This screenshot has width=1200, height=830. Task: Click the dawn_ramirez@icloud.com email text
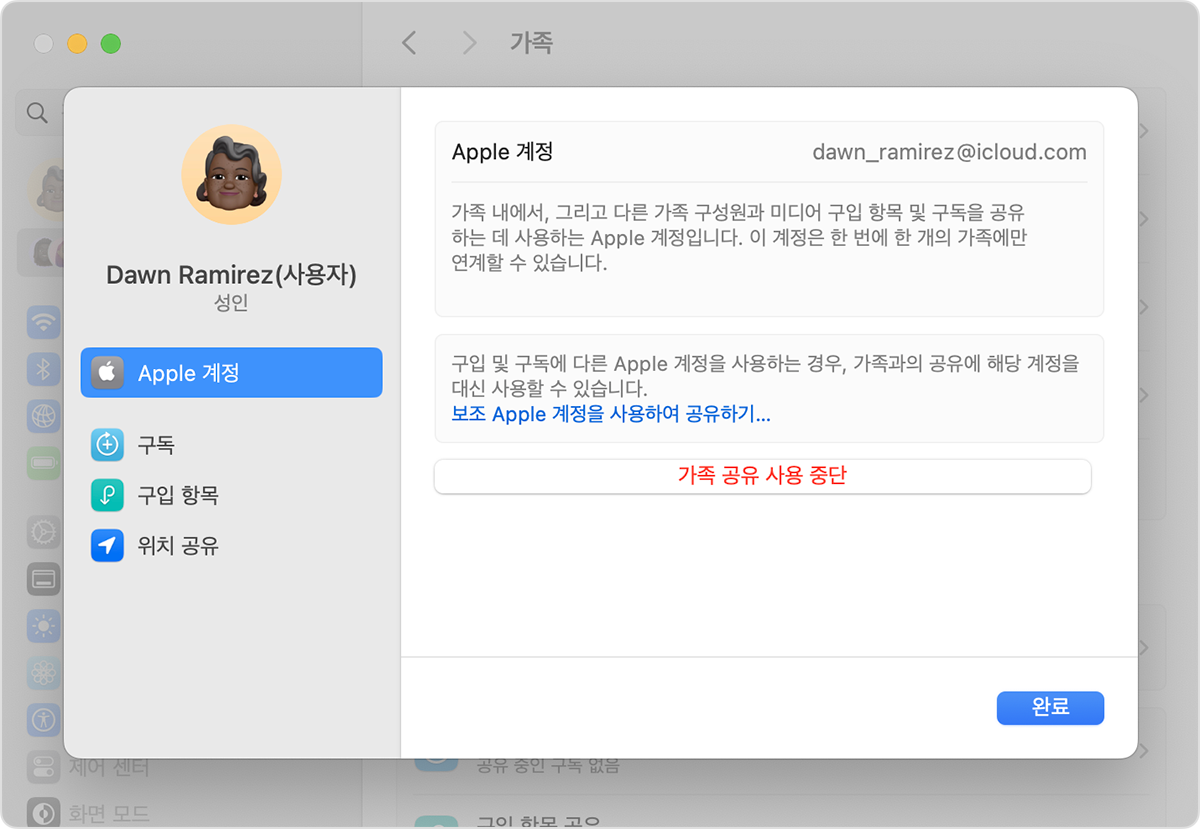click(x=949, y=152)
